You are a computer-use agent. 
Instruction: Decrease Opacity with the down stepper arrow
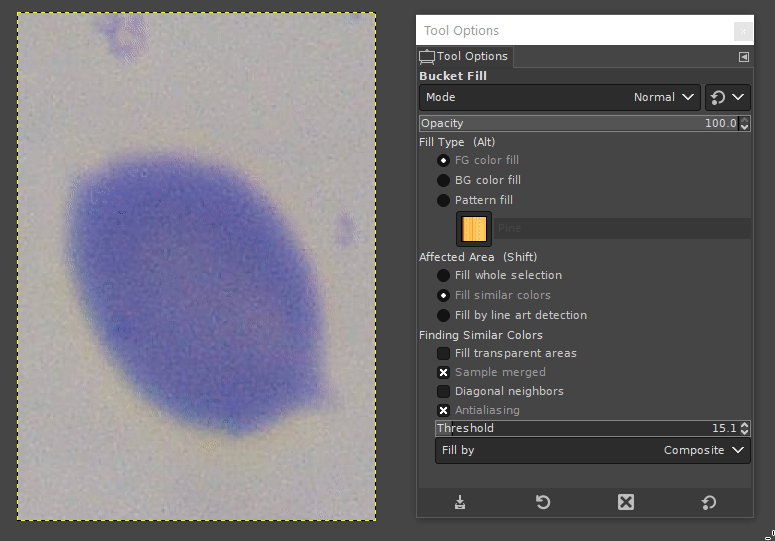tap(744, 127)
